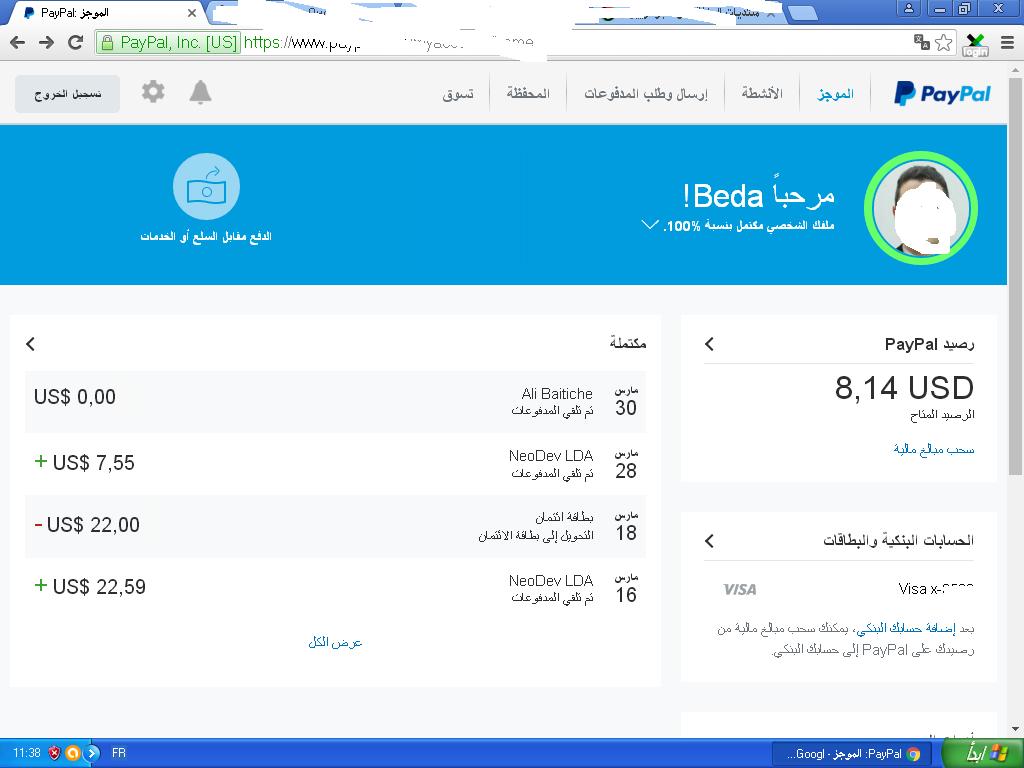
Task: Open the bank accounts and cards chevron
Action: [710, 541]
